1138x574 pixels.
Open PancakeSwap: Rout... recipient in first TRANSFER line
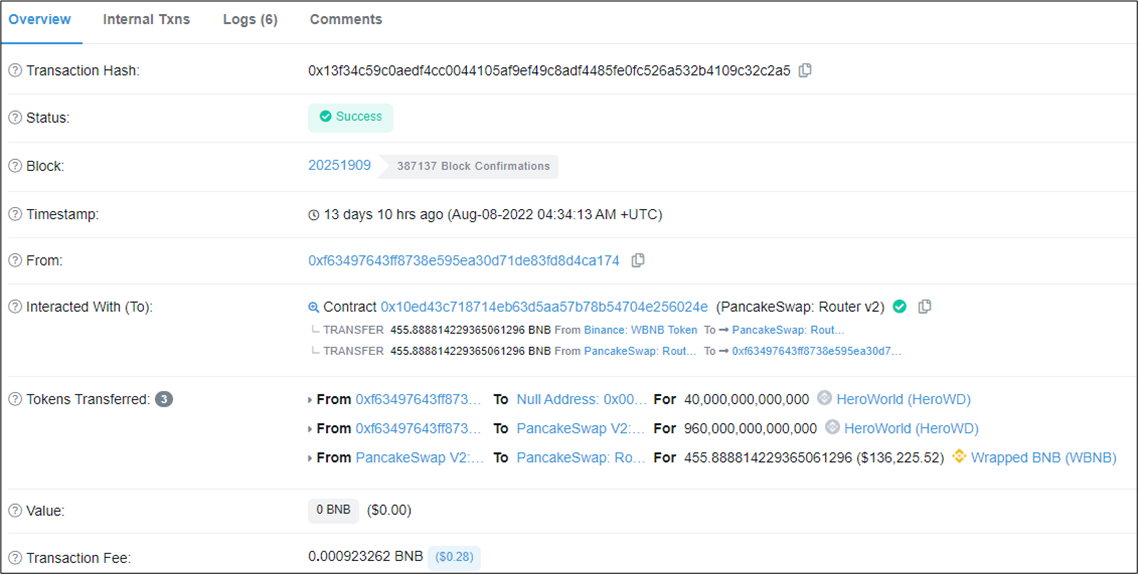click(x=788, y=330)
